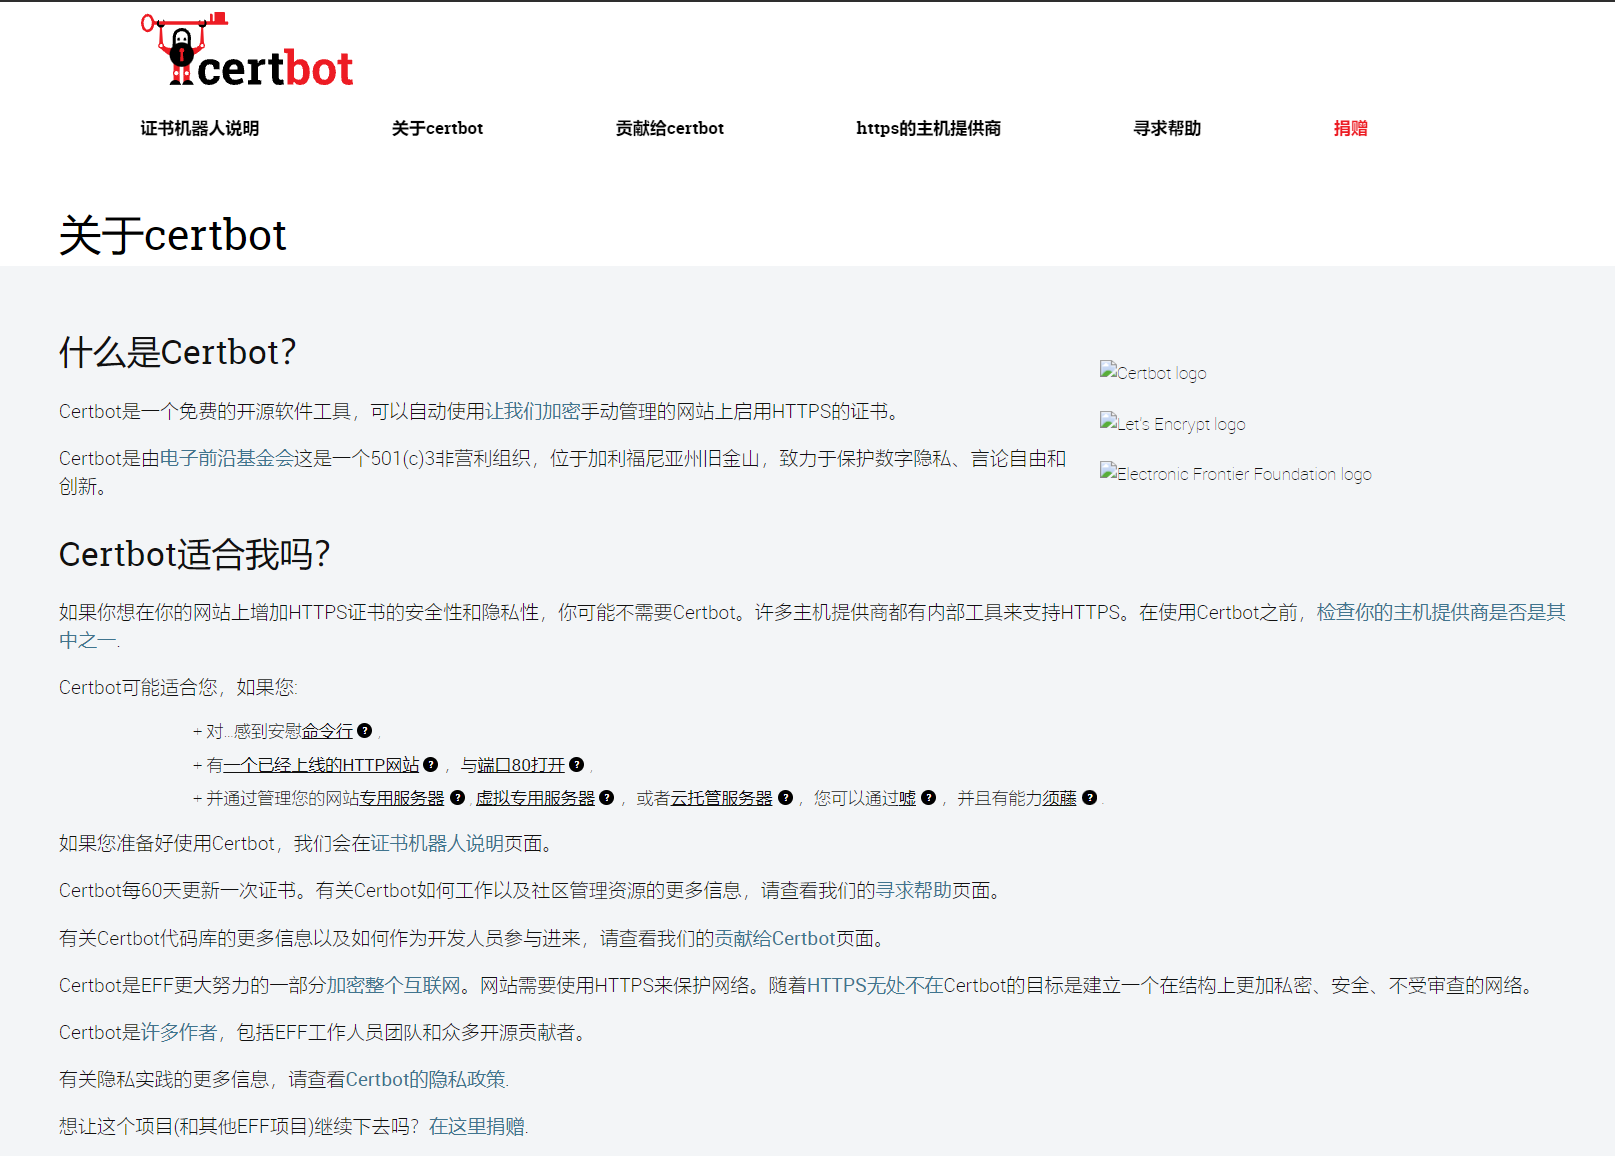Viewport: 1615px width, 1156px height.
Task: Click the 专用服务器 link after 网站
Action: (402, 799)
